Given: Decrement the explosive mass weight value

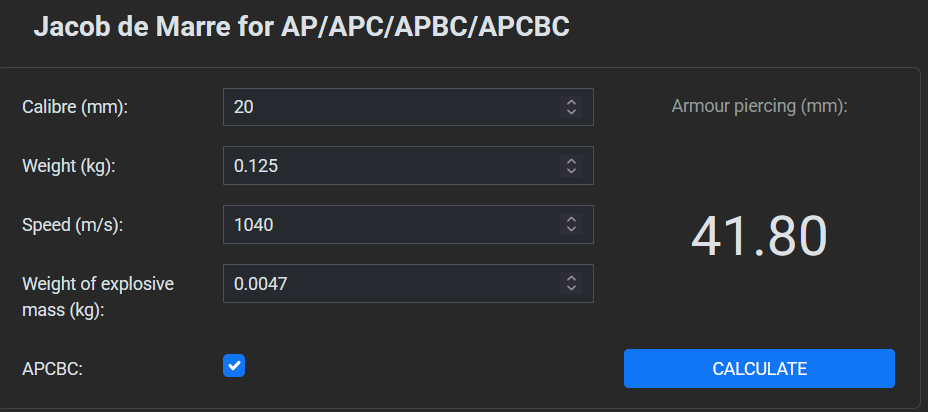Looking at the screenshot, I should (571, 289).
